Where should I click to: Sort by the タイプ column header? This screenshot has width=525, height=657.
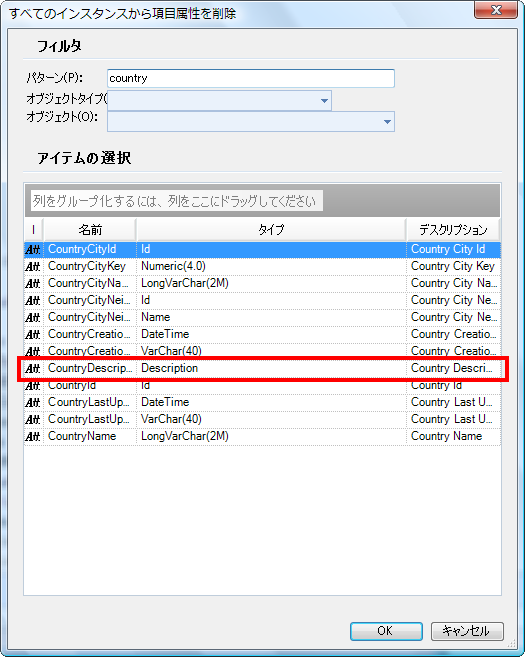click(x=271, y=230)
